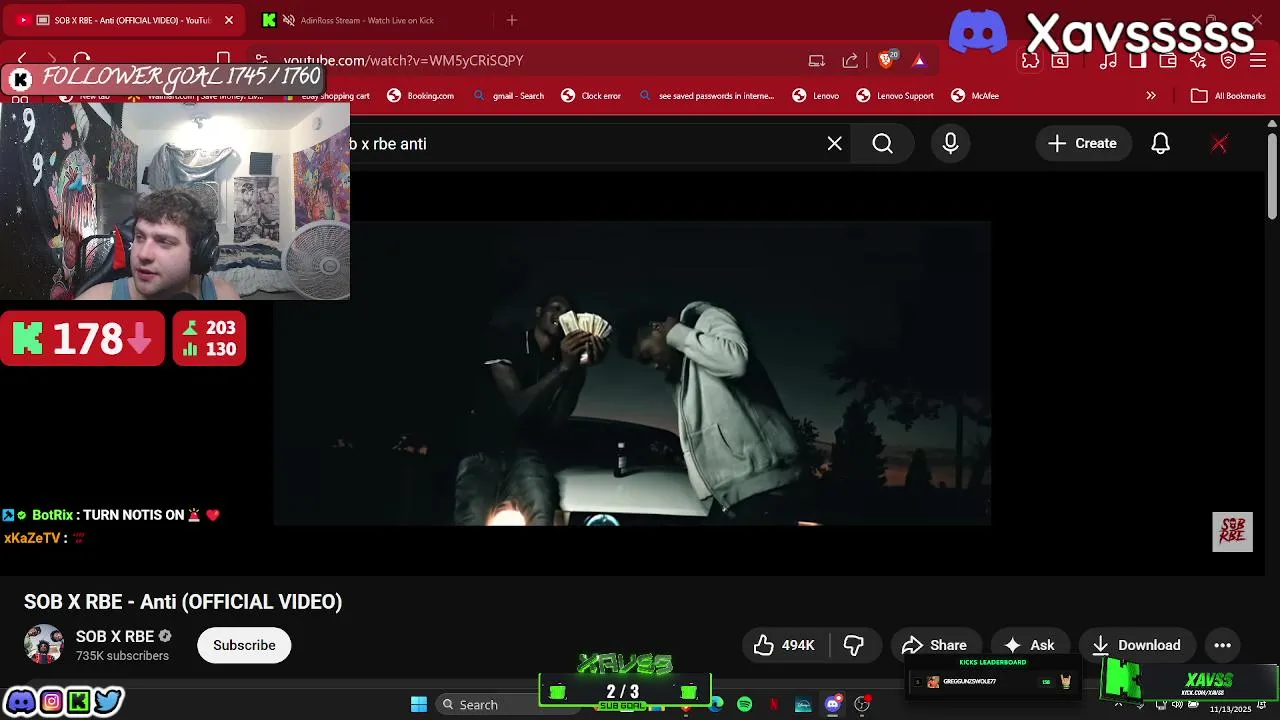Click the video title text
The image size is (1280, 720).
[x=183, y=602]
